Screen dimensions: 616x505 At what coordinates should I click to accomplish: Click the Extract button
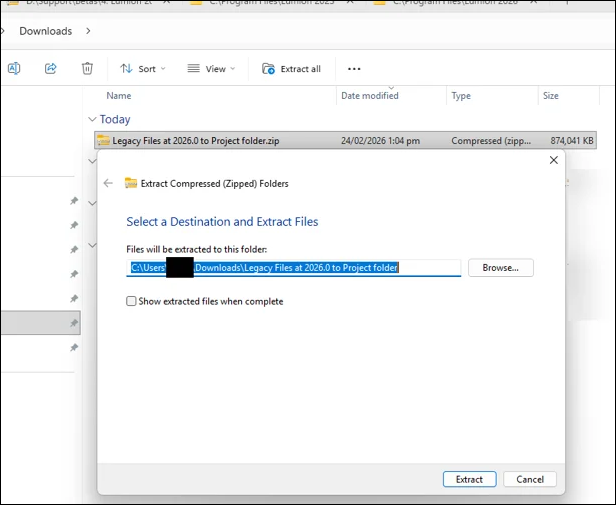[x=469, y=479]
